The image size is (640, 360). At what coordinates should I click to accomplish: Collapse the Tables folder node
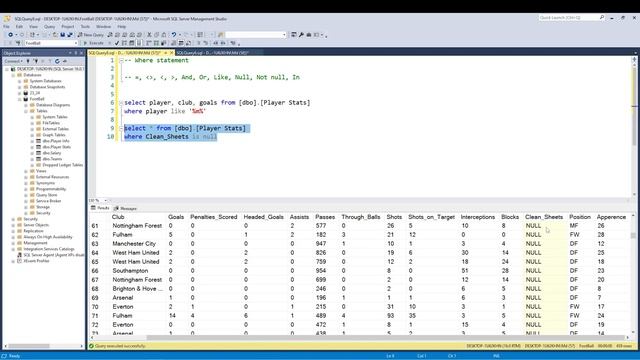tap(26, 111)
